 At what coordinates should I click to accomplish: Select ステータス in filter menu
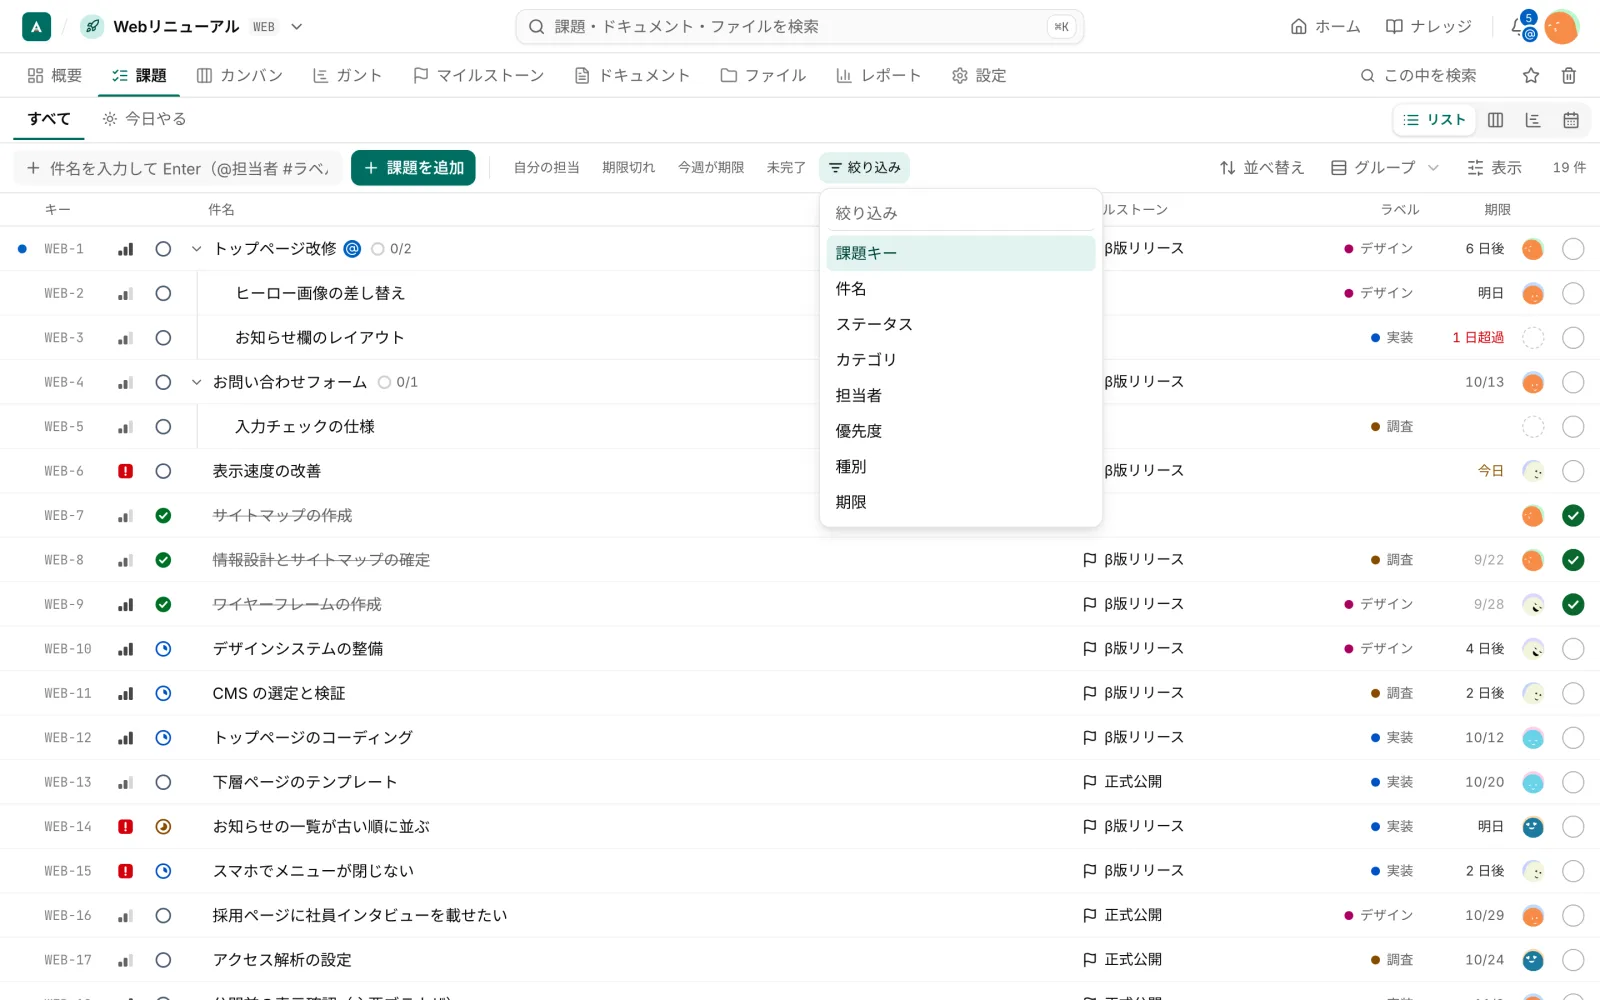(x=960, y=324)
